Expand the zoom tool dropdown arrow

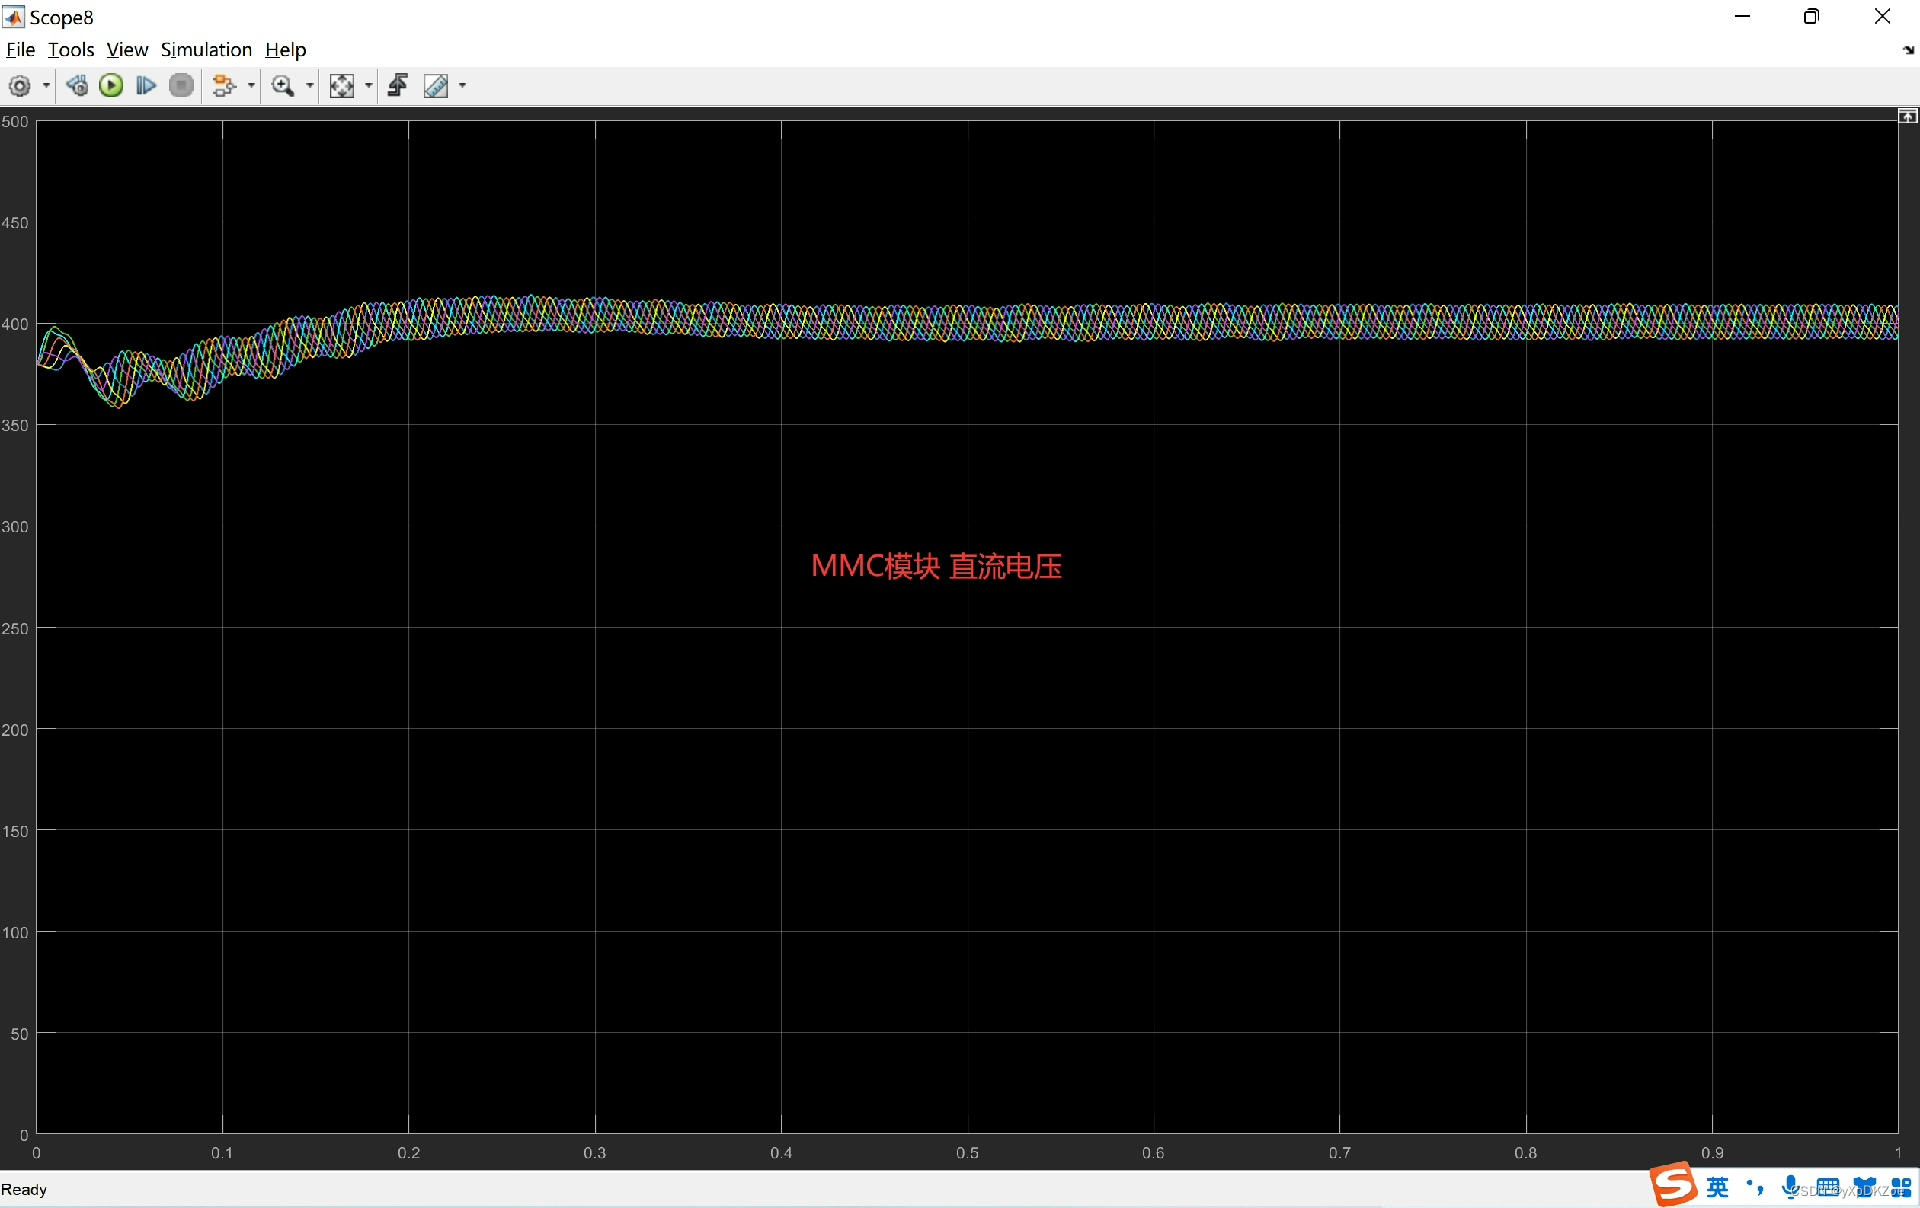309,86
